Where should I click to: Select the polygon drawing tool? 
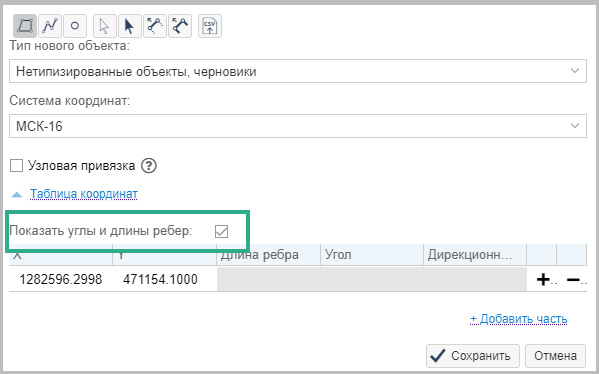tap(25, 26)
